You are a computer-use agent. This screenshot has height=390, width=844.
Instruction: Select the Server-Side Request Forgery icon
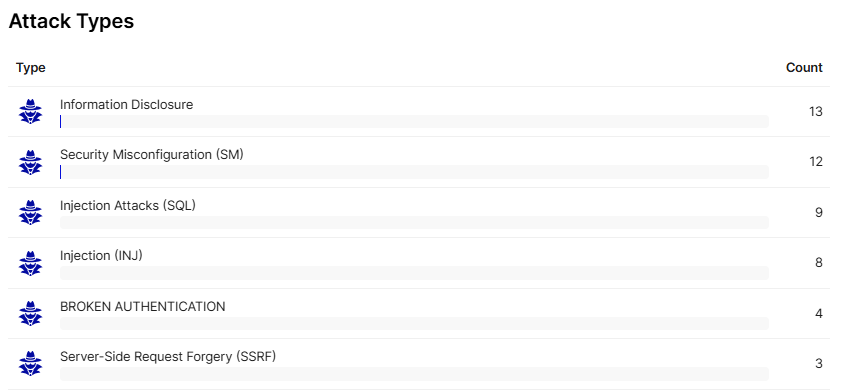(30, 364)
